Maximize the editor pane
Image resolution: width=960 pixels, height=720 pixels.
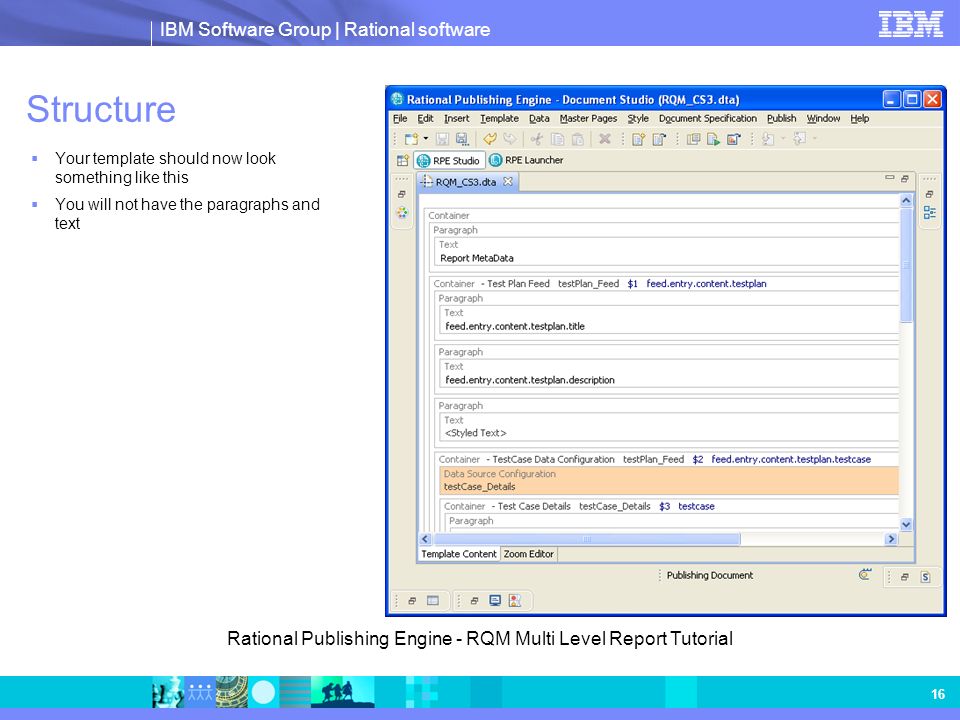904,179
